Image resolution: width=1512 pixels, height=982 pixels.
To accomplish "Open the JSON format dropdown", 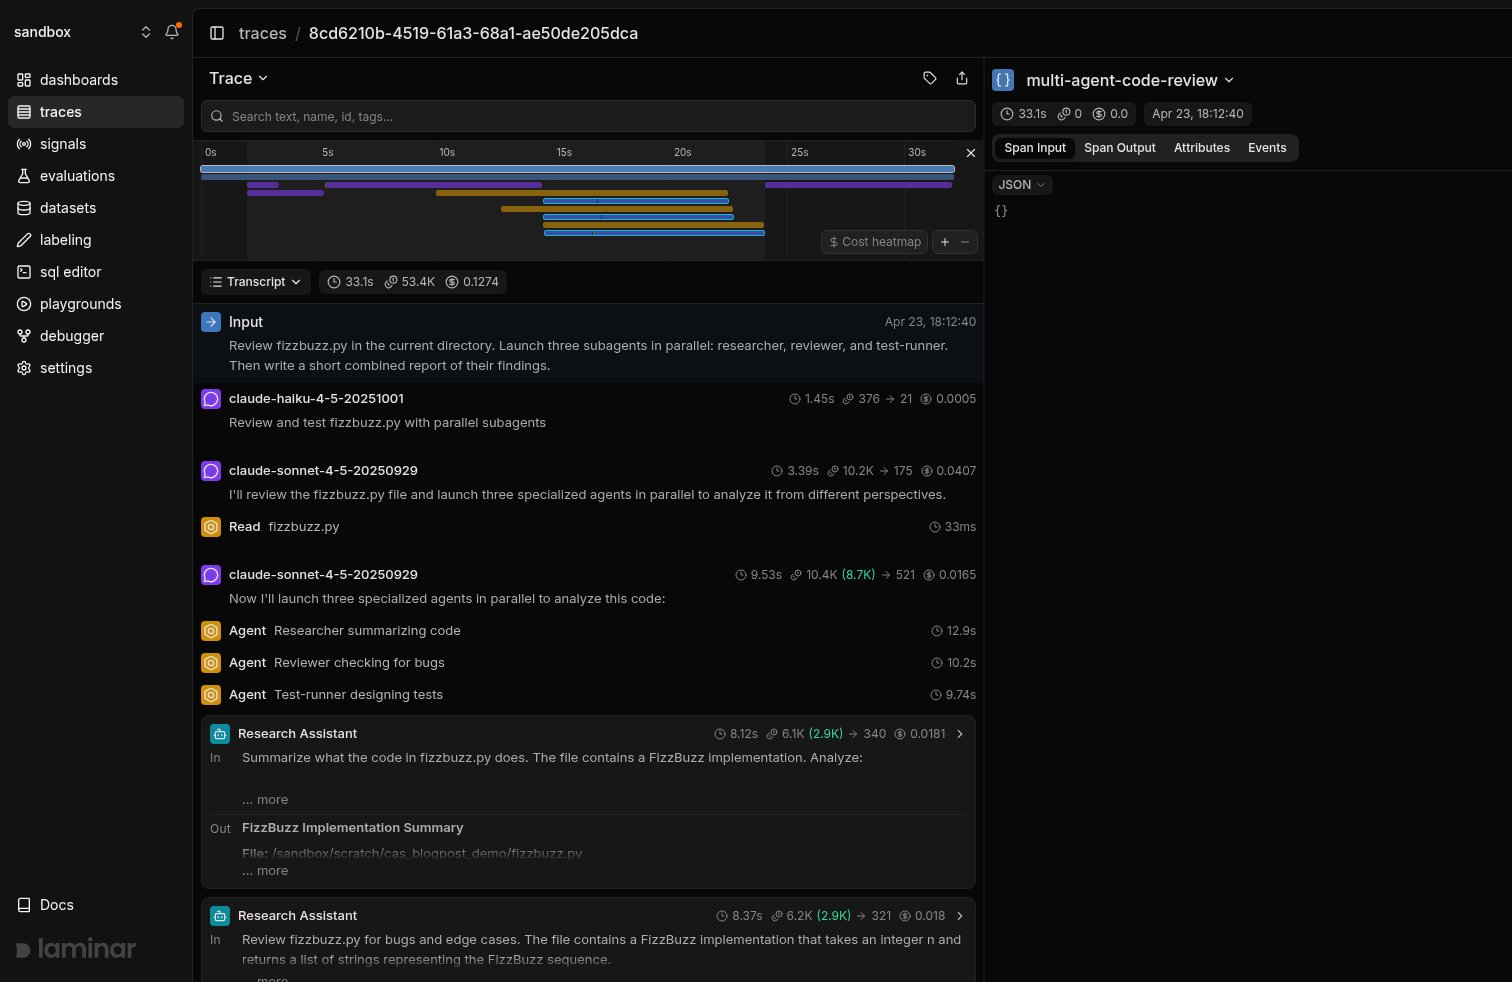I will click(1022, 185).
